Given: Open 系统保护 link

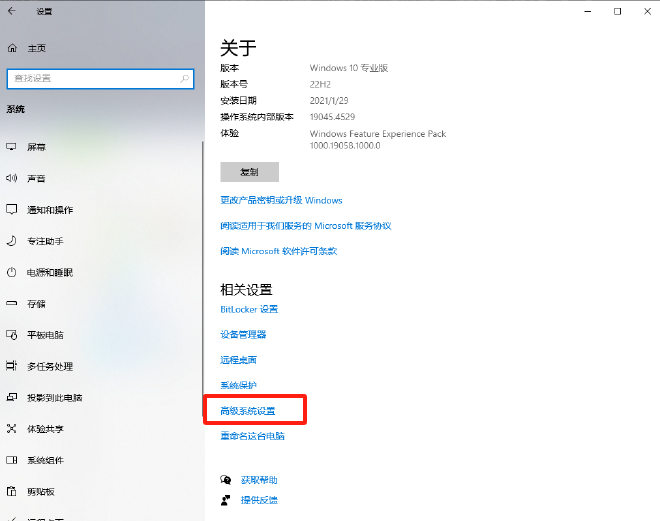Looking at the screenshot, I should click(x=238, y=385).
